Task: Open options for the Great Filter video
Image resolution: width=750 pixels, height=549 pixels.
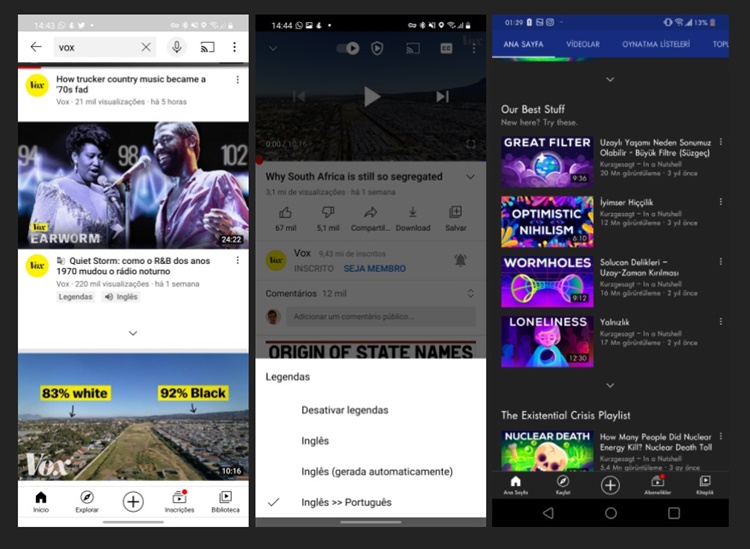Action: click(721, 142)
